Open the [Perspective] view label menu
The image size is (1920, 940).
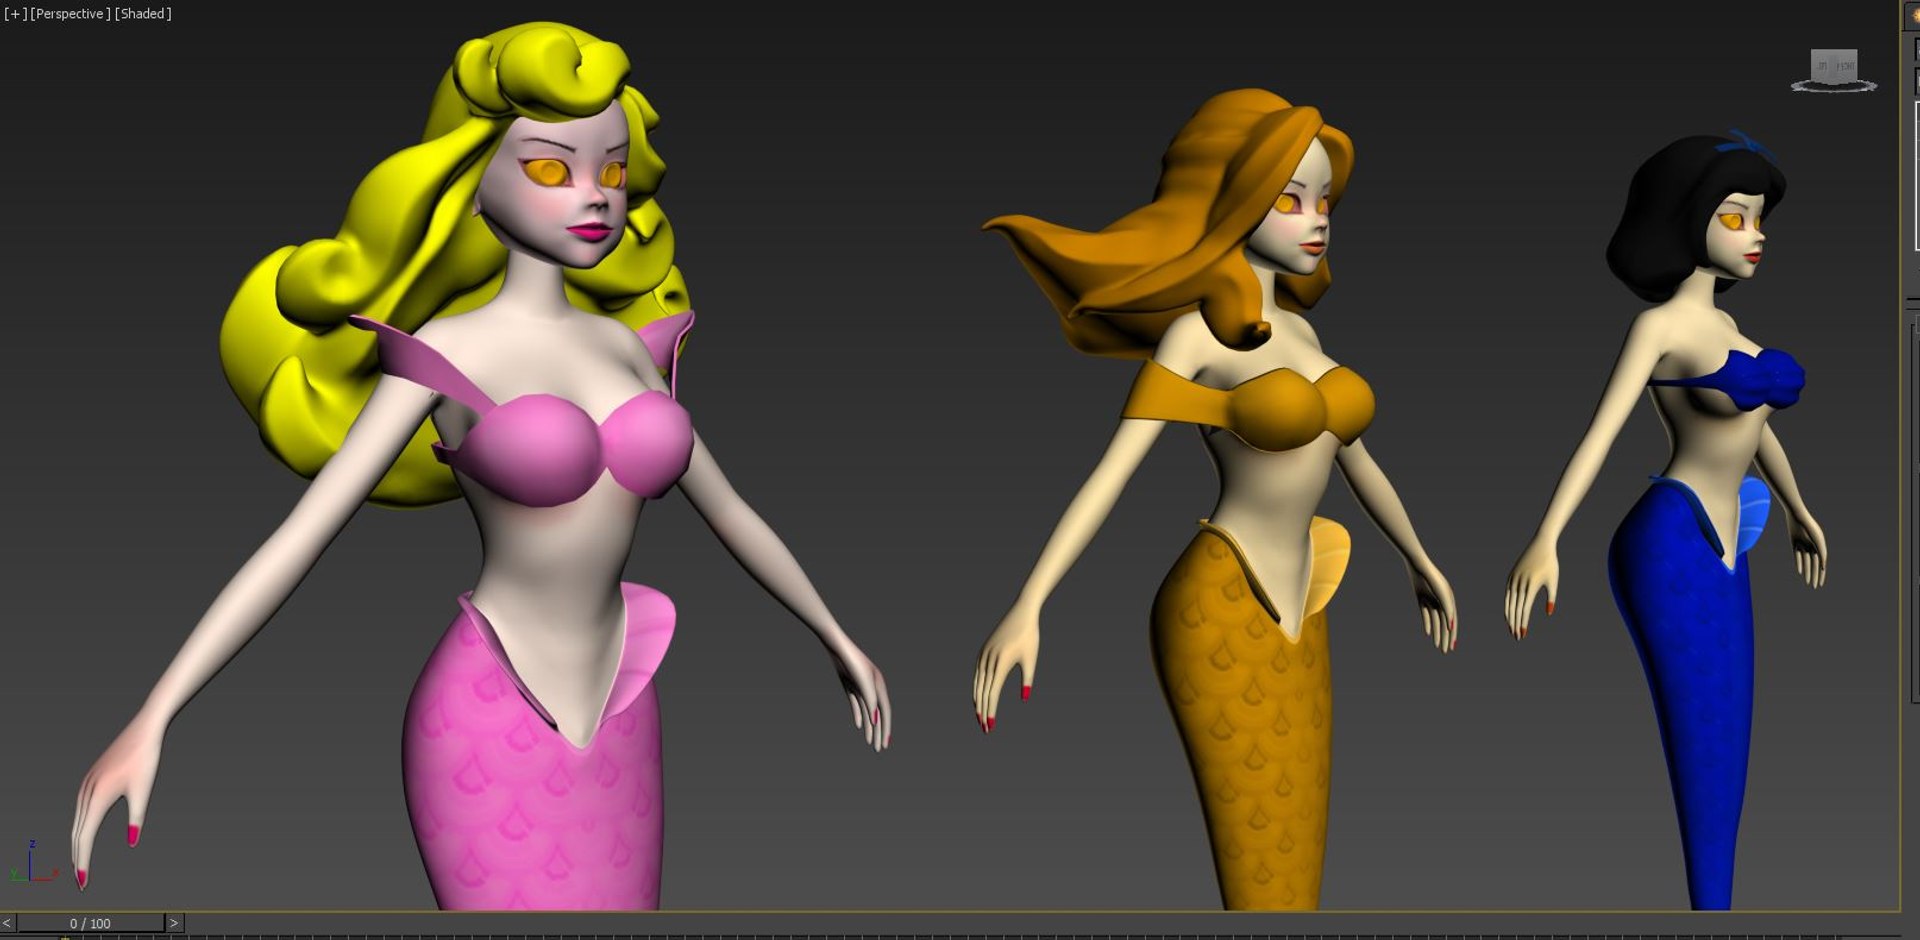click(70, 14)
